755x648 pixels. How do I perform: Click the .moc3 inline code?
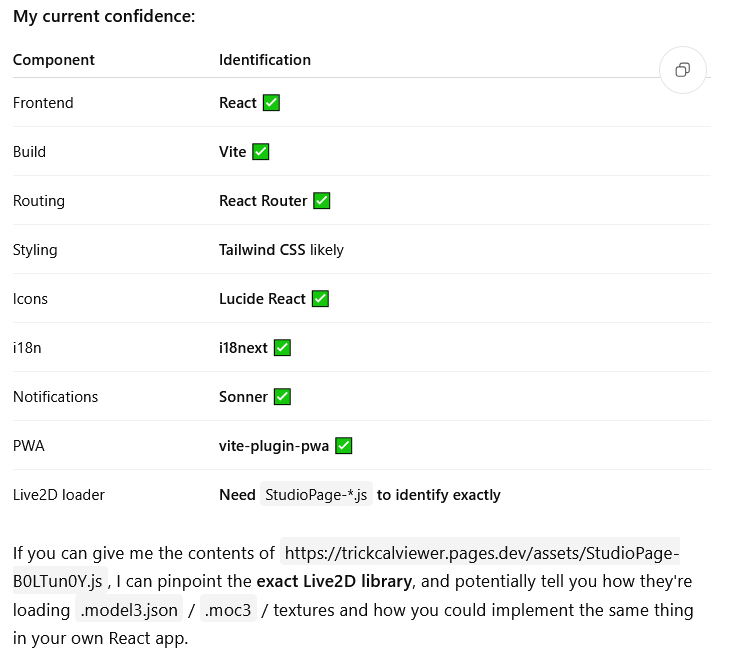point(228,610)
